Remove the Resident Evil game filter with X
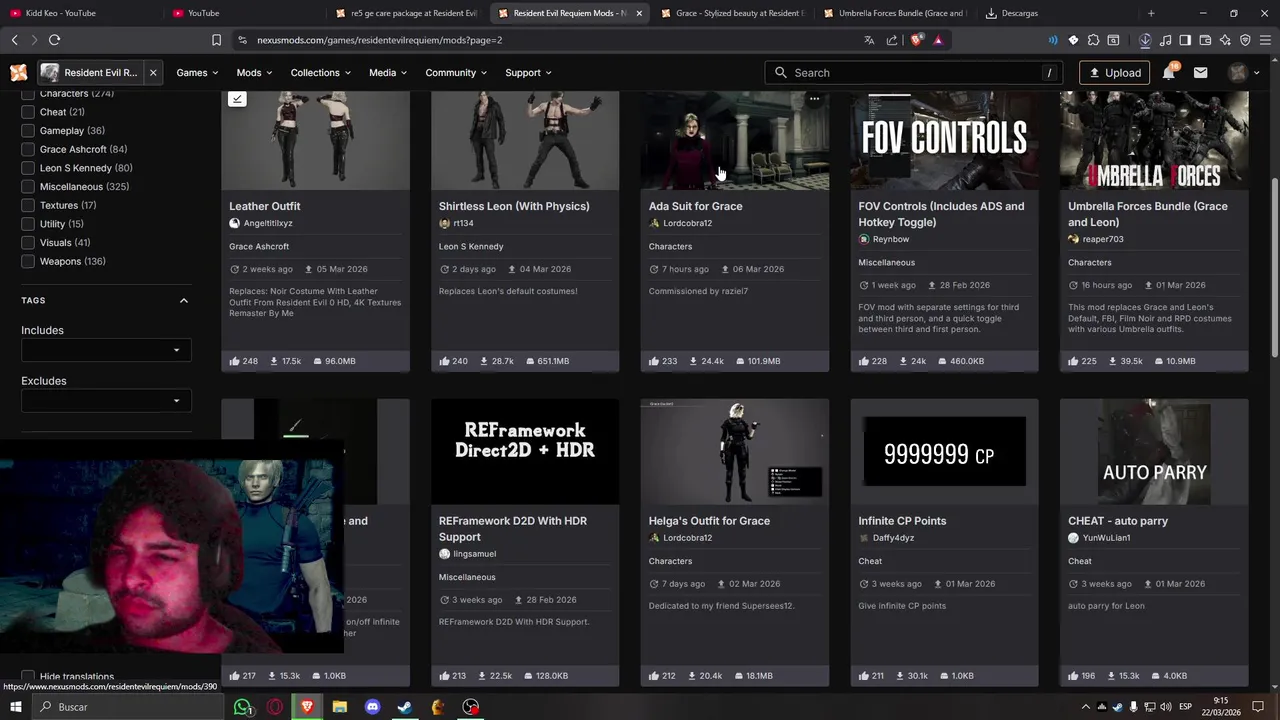Image resolution: width=1280 pixels, height=720 pixels. (x=153, y=73)
